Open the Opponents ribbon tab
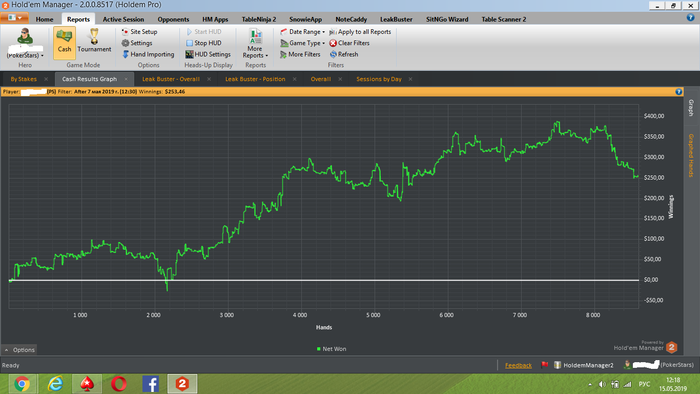Image resolution: width=700 pixels, height=394 pixels. [173, 19]
